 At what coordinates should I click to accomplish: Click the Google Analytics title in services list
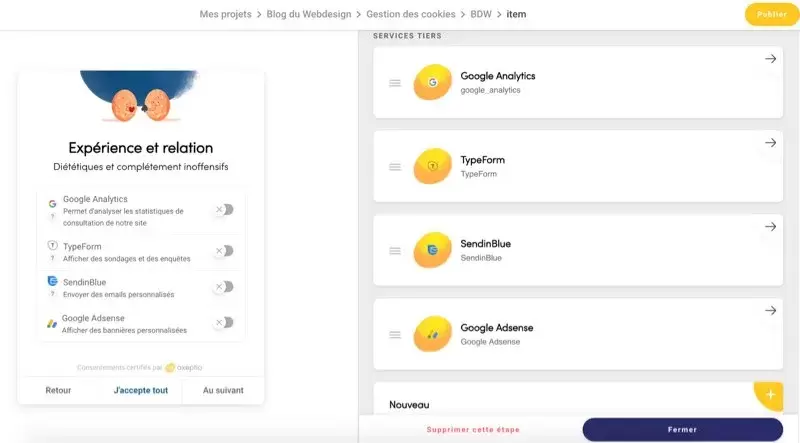(497, 76)
